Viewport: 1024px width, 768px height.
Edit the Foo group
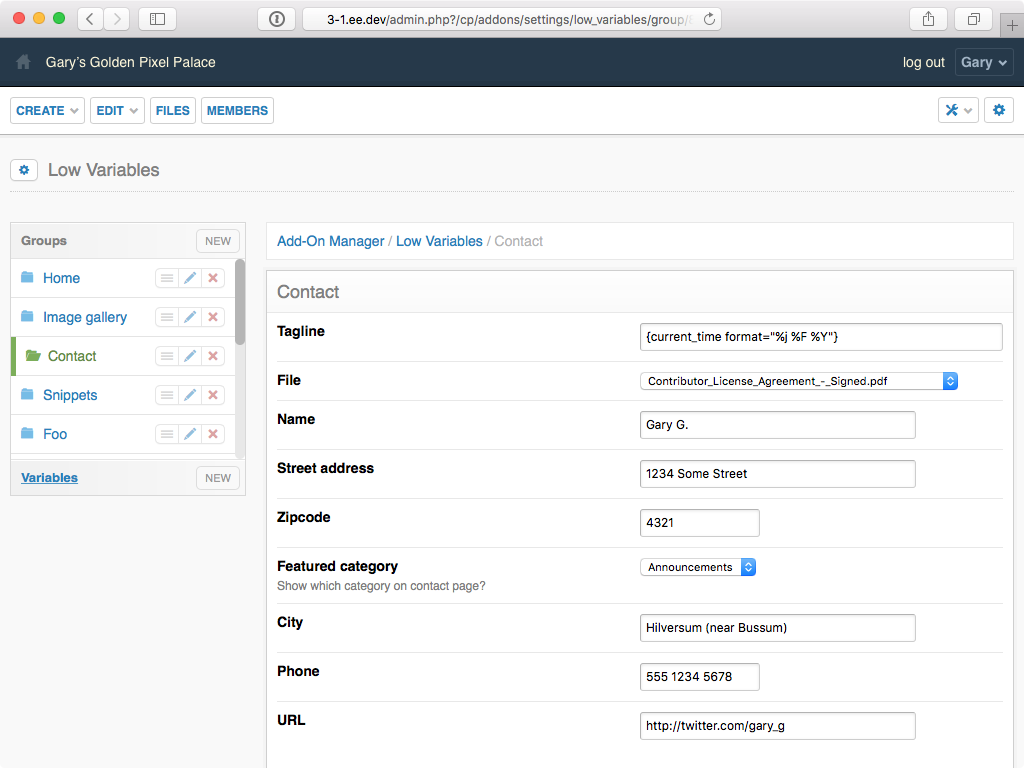click(190, 434)
